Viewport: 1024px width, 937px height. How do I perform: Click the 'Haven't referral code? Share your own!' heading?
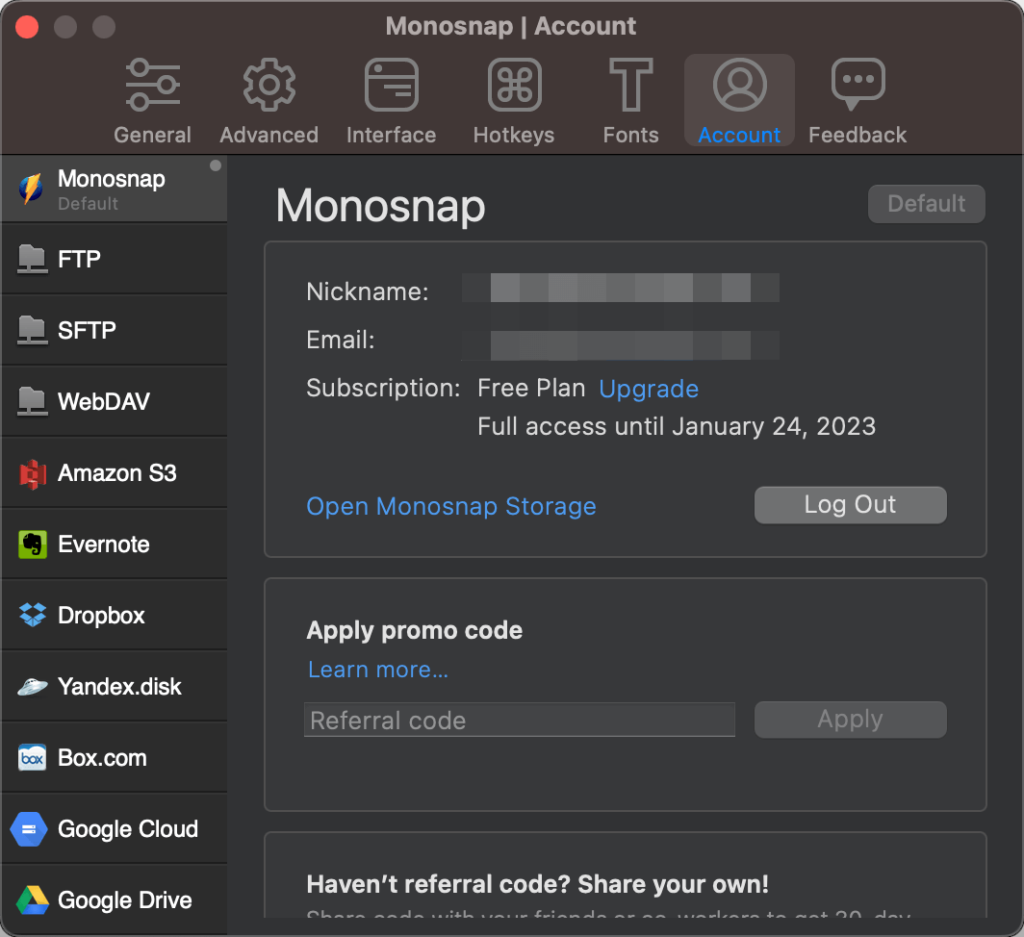click(537, 884)
